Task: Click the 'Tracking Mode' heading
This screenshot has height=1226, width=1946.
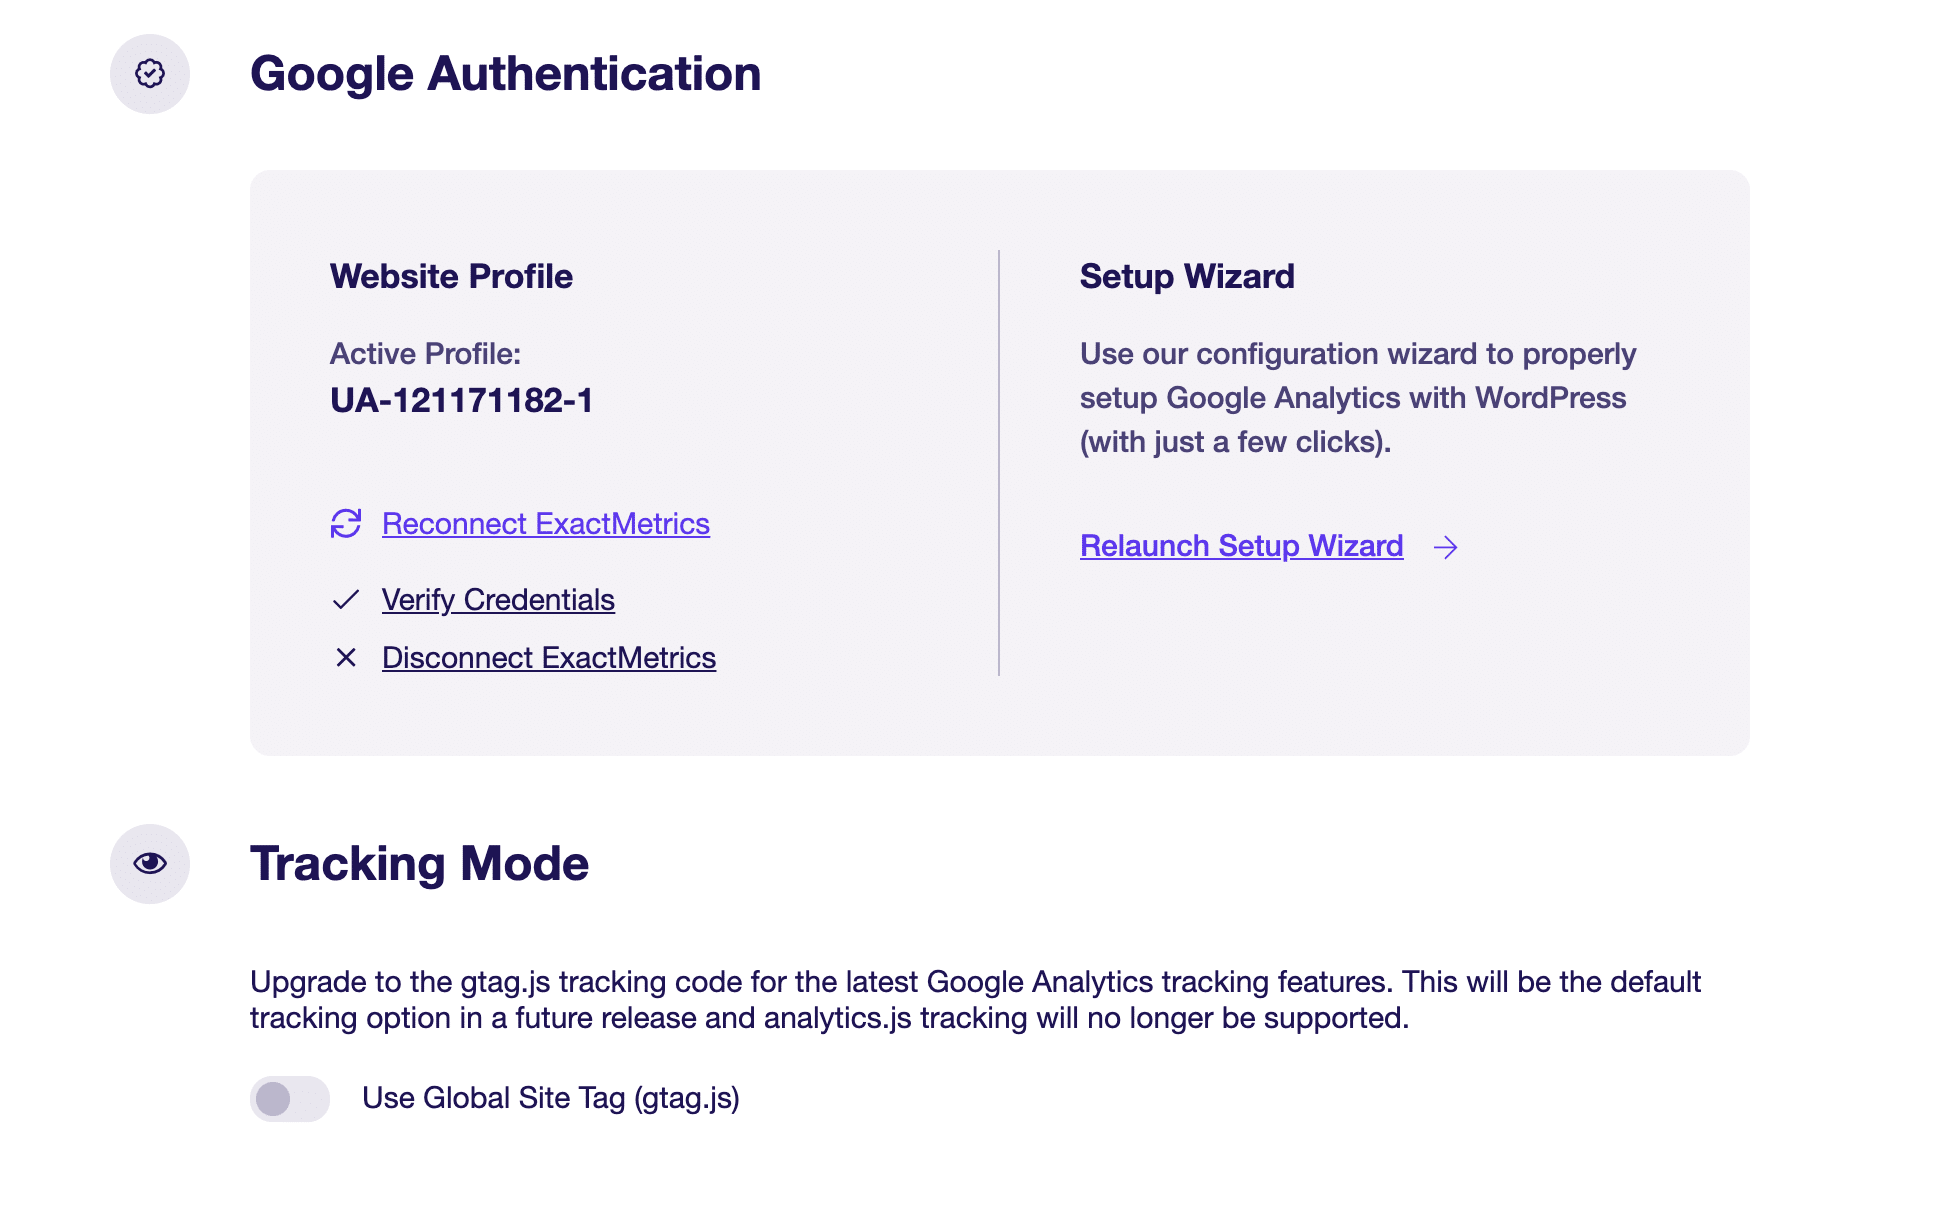Action: coord(420,864)
